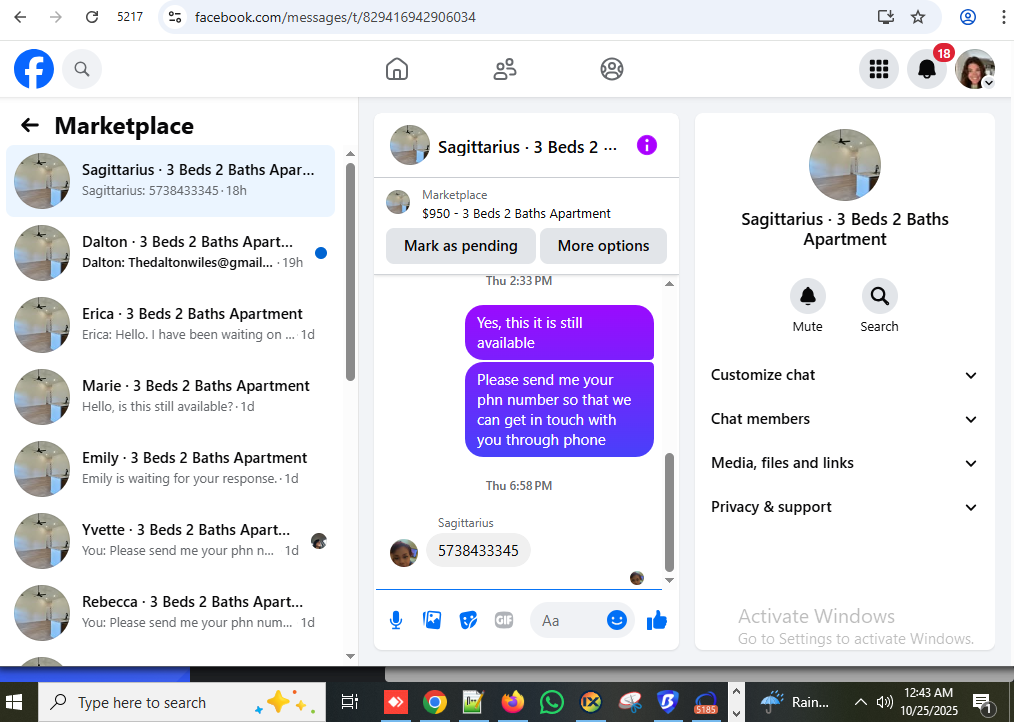
Task: Click the conversation list scrollbar thumb
Action: tap(351, 272)
